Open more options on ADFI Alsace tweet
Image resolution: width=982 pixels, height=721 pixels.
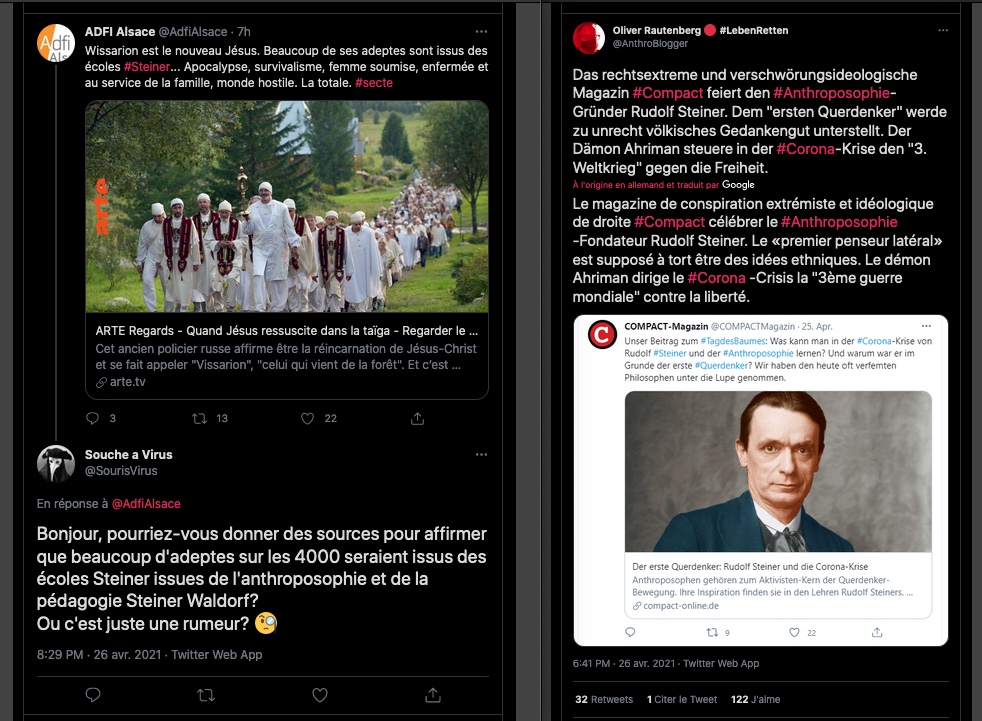point(482,31)
